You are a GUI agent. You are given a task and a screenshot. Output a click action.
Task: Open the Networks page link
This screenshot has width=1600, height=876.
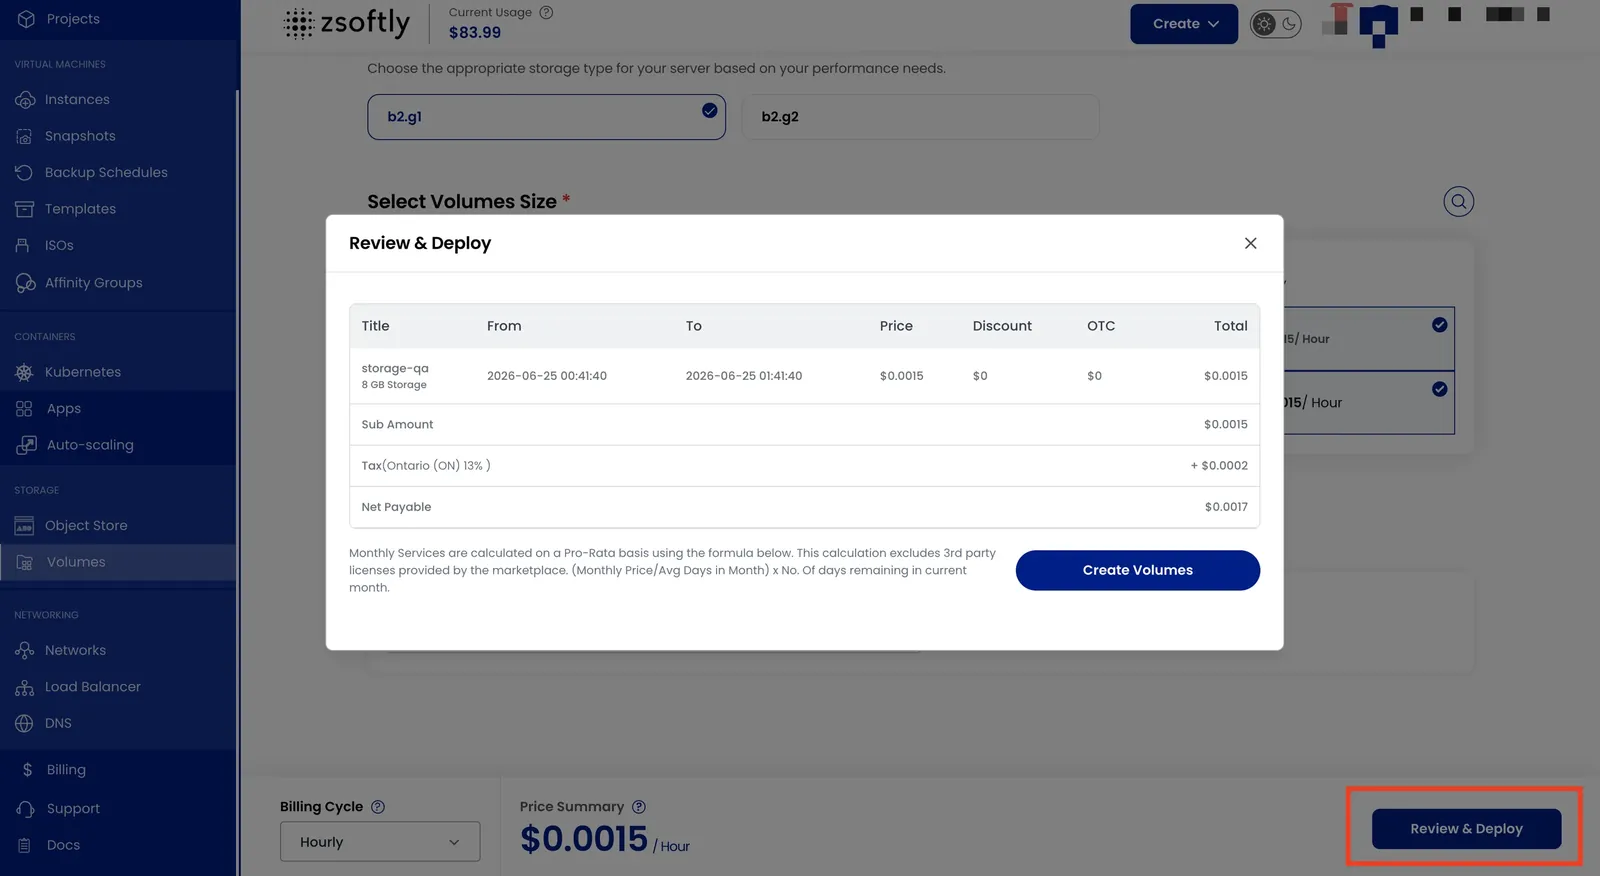coord(75,650)
